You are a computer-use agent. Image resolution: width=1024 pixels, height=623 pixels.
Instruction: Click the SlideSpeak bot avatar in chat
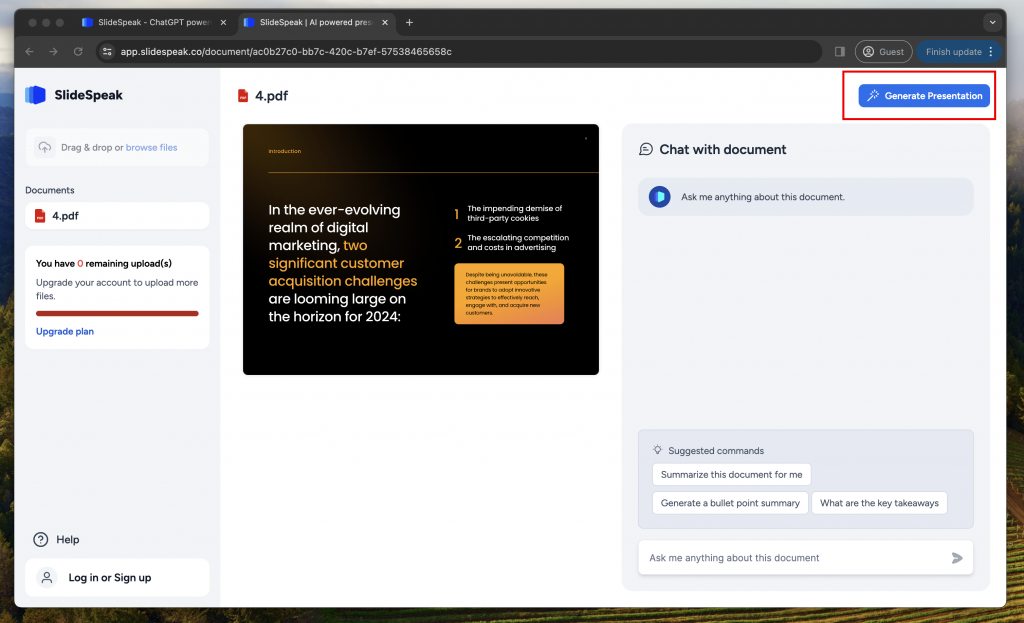tap(660, 197)
